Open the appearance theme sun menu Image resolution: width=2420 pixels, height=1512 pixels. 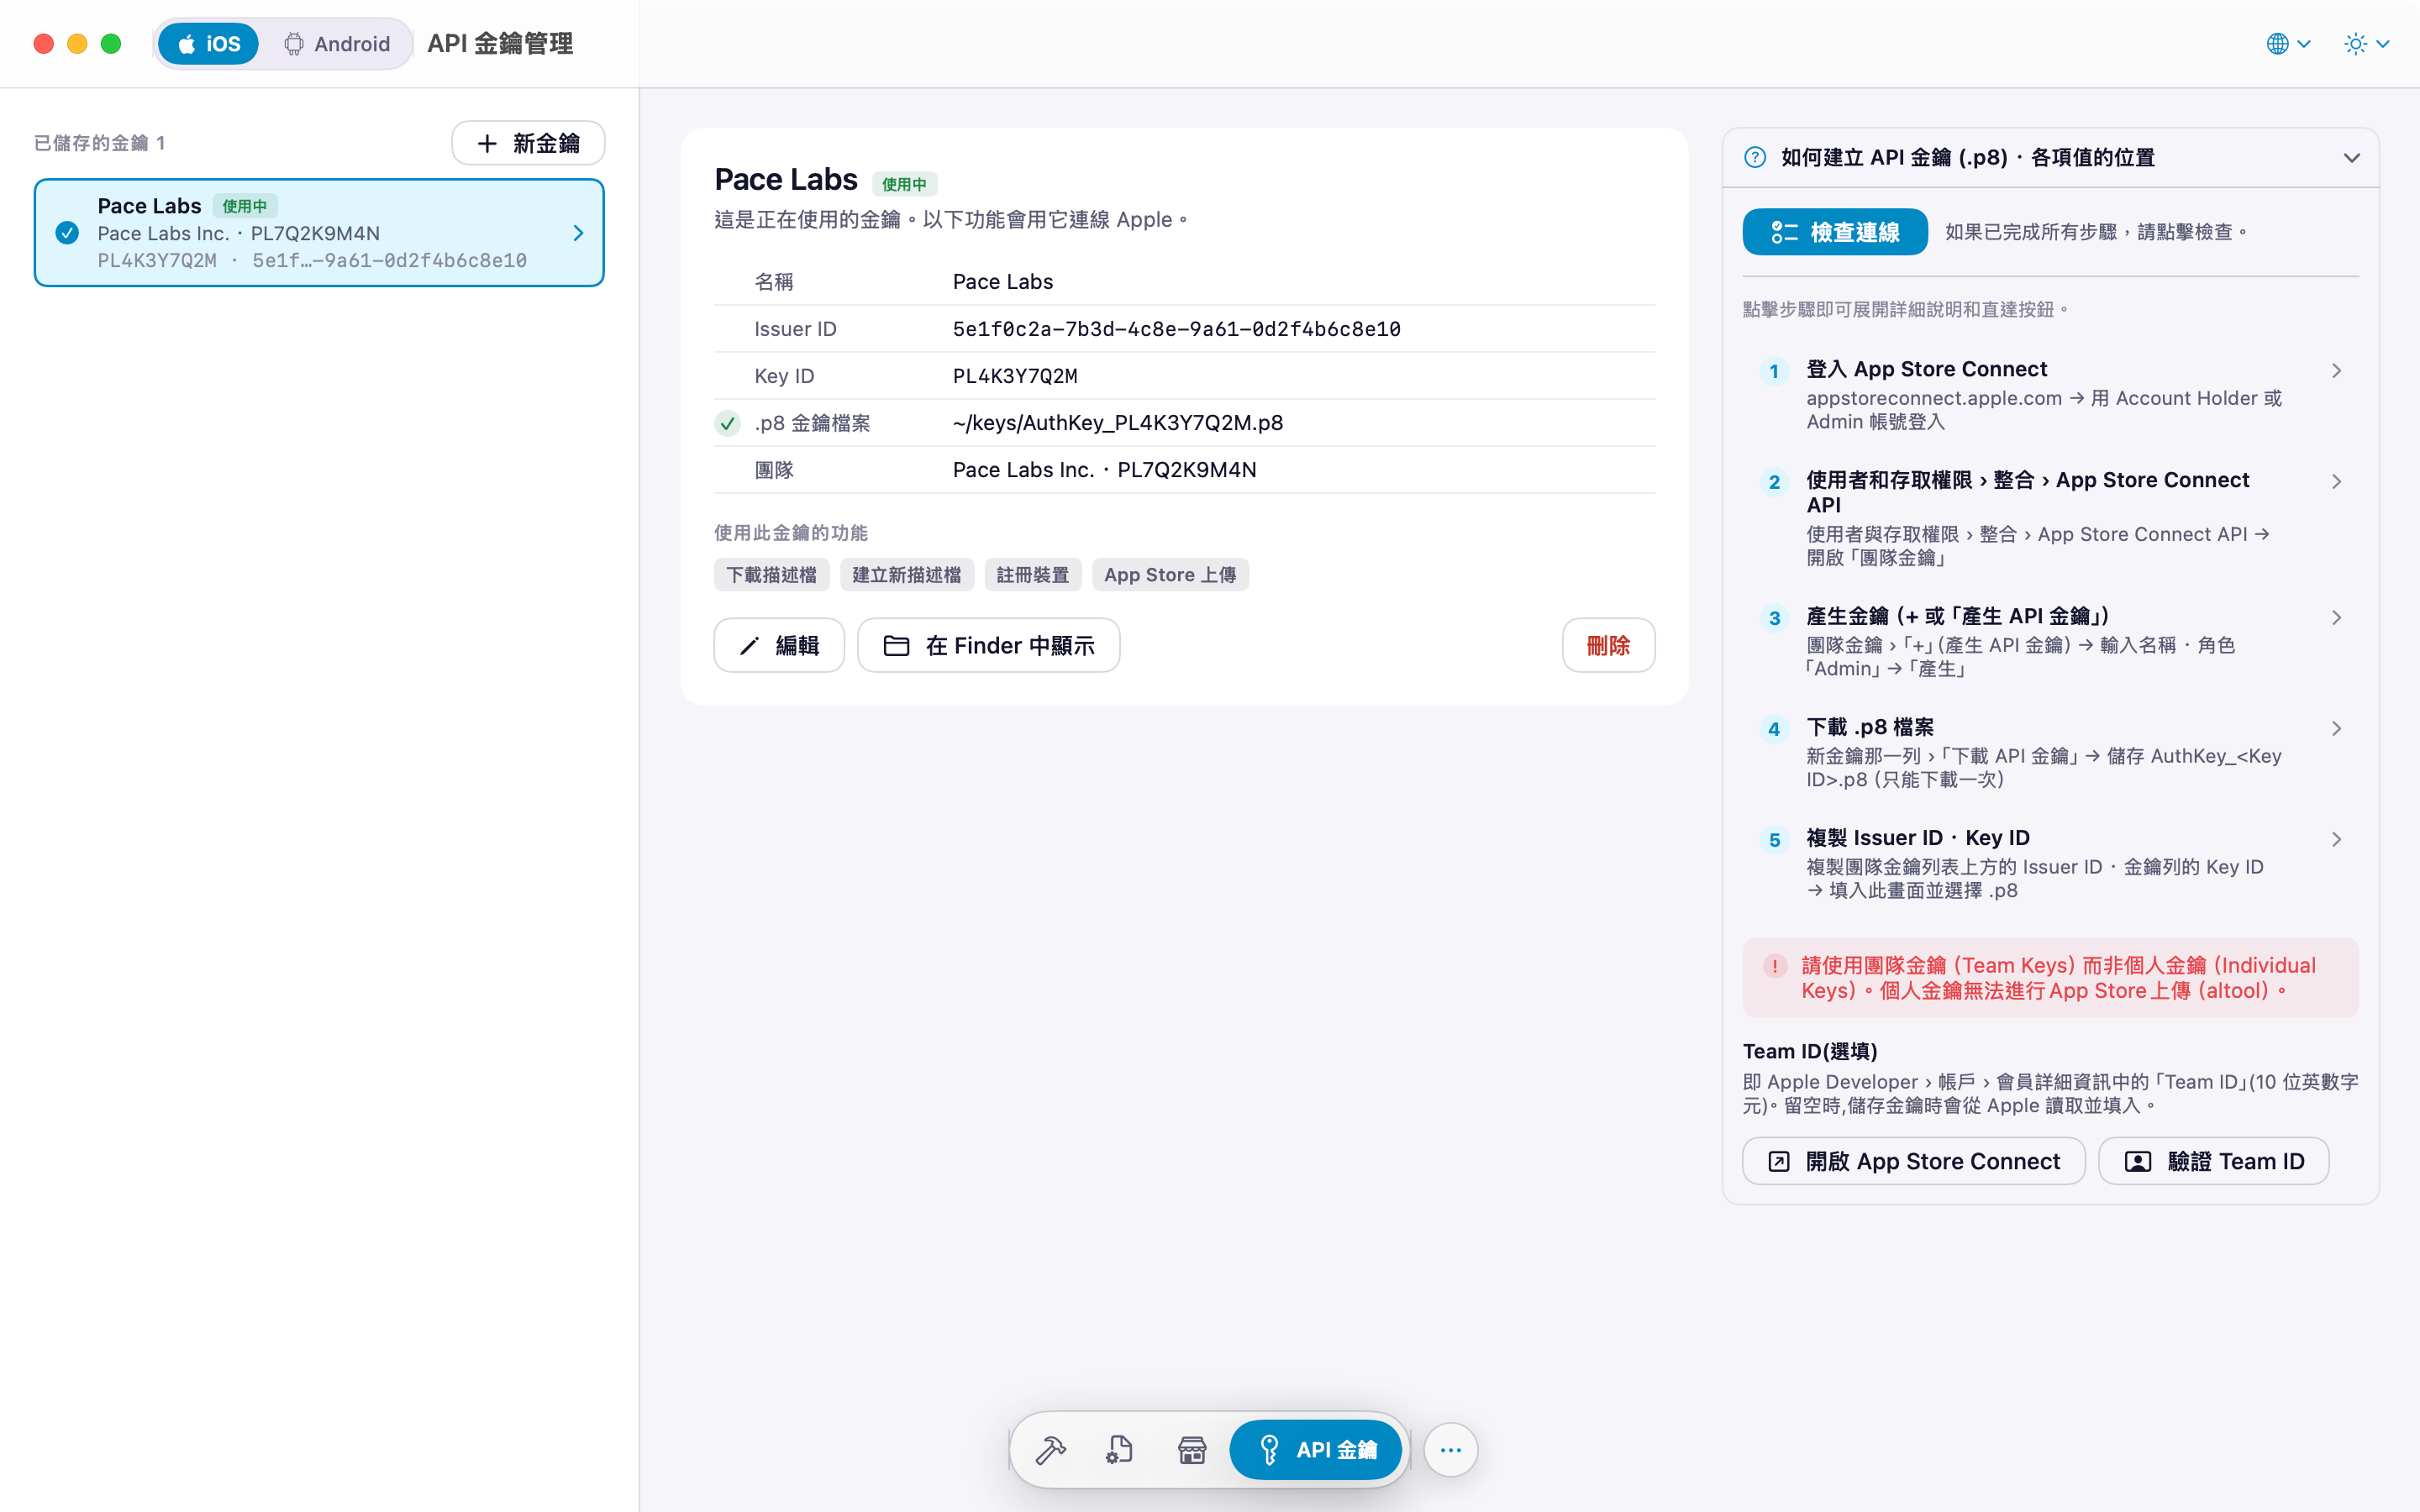click(2366, 44)
